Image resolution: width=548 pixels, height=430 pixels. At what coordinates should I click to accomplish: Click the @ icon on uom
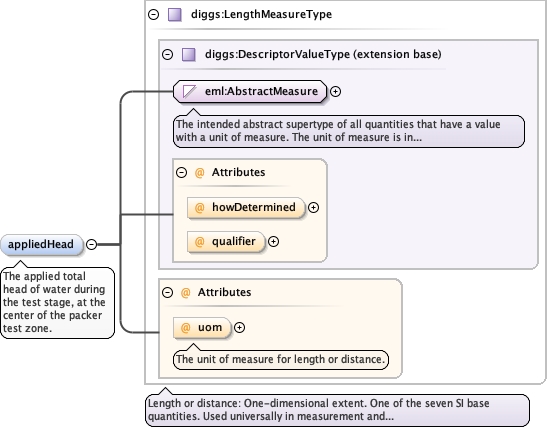point(185,328)
